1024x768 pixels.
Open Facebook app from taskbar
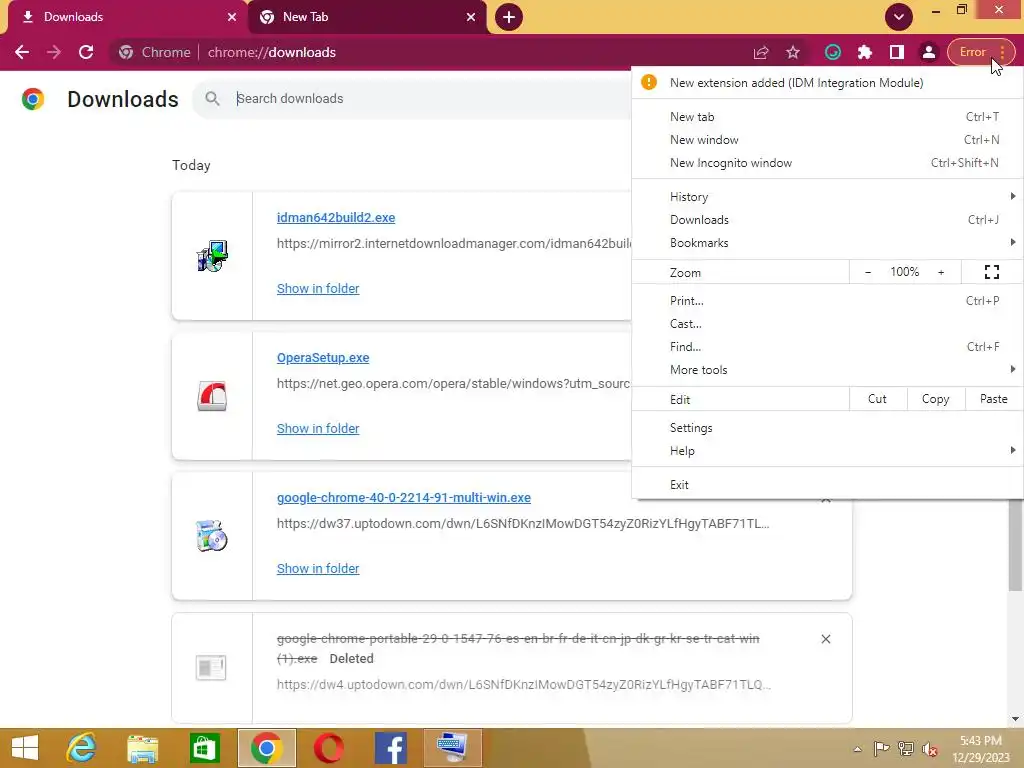point(391,748)
